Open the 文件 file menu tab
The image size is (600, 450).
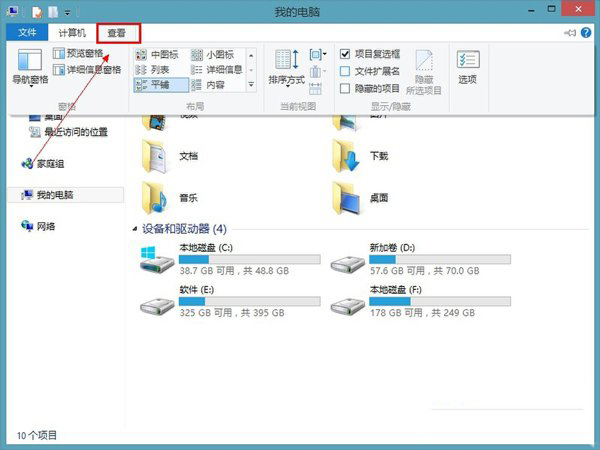click(27, 33)
